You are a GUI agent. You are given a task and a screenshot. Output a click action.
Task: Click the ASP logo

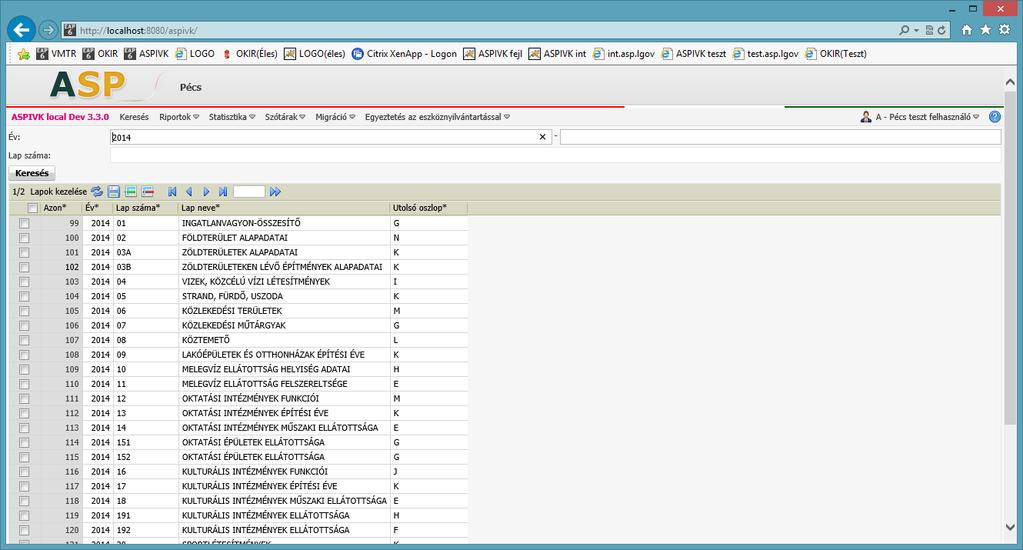(x=88, y=85)
